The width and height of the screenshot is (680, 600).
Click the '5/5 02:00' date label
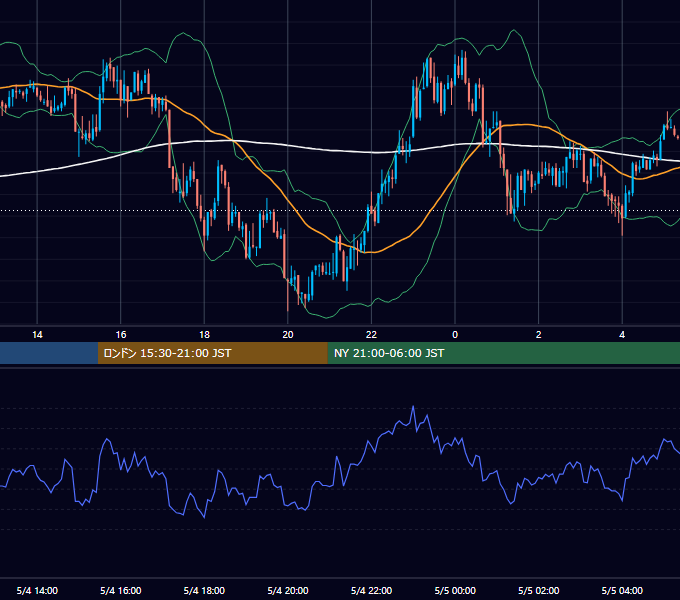pos(539,590)
